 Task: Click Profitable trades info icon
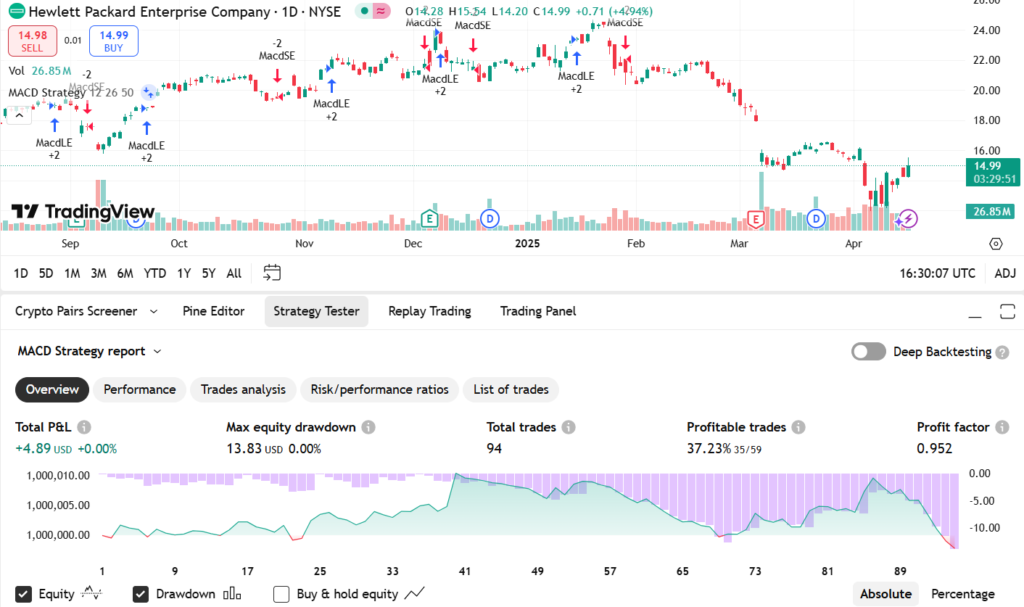pos(798,427)
